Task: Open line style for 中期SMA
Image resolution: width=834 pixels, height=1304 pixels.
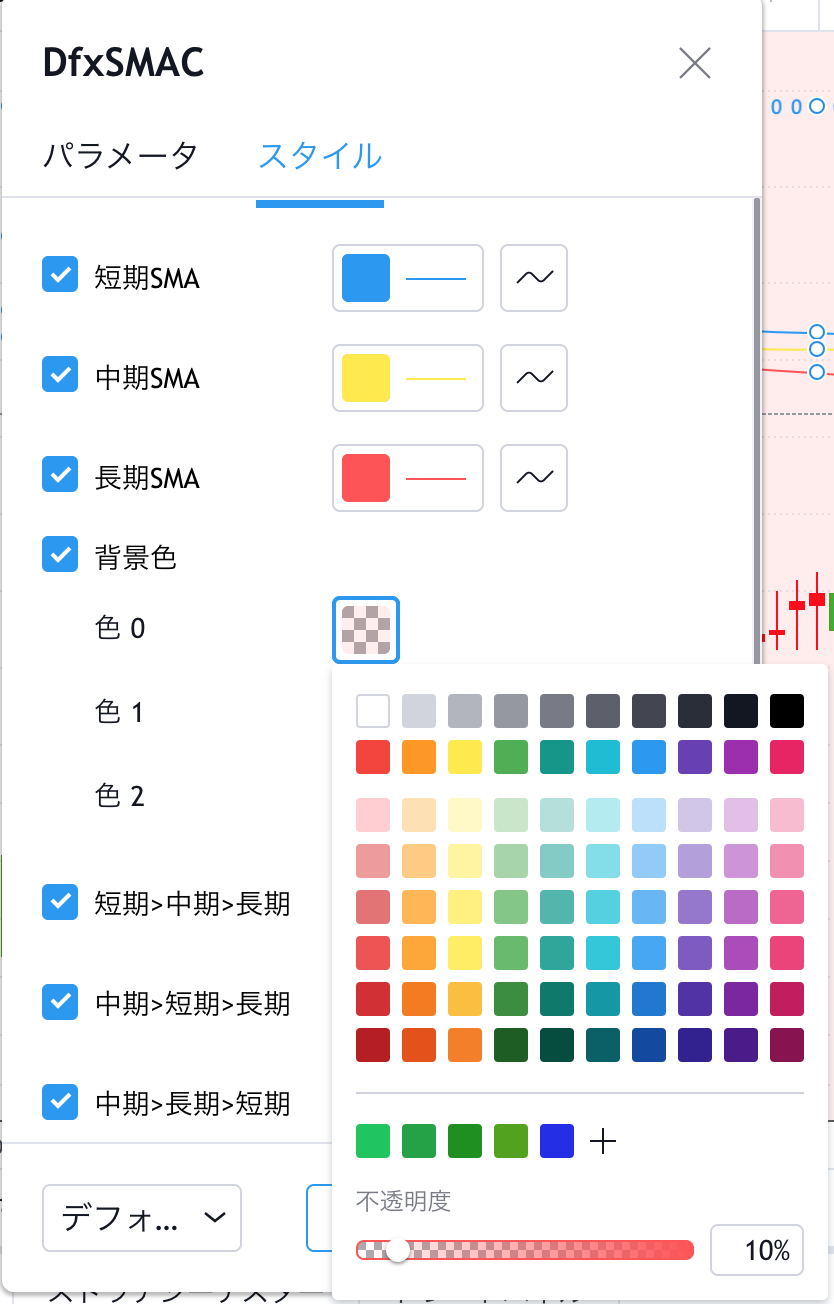Action: coord(534,378)
